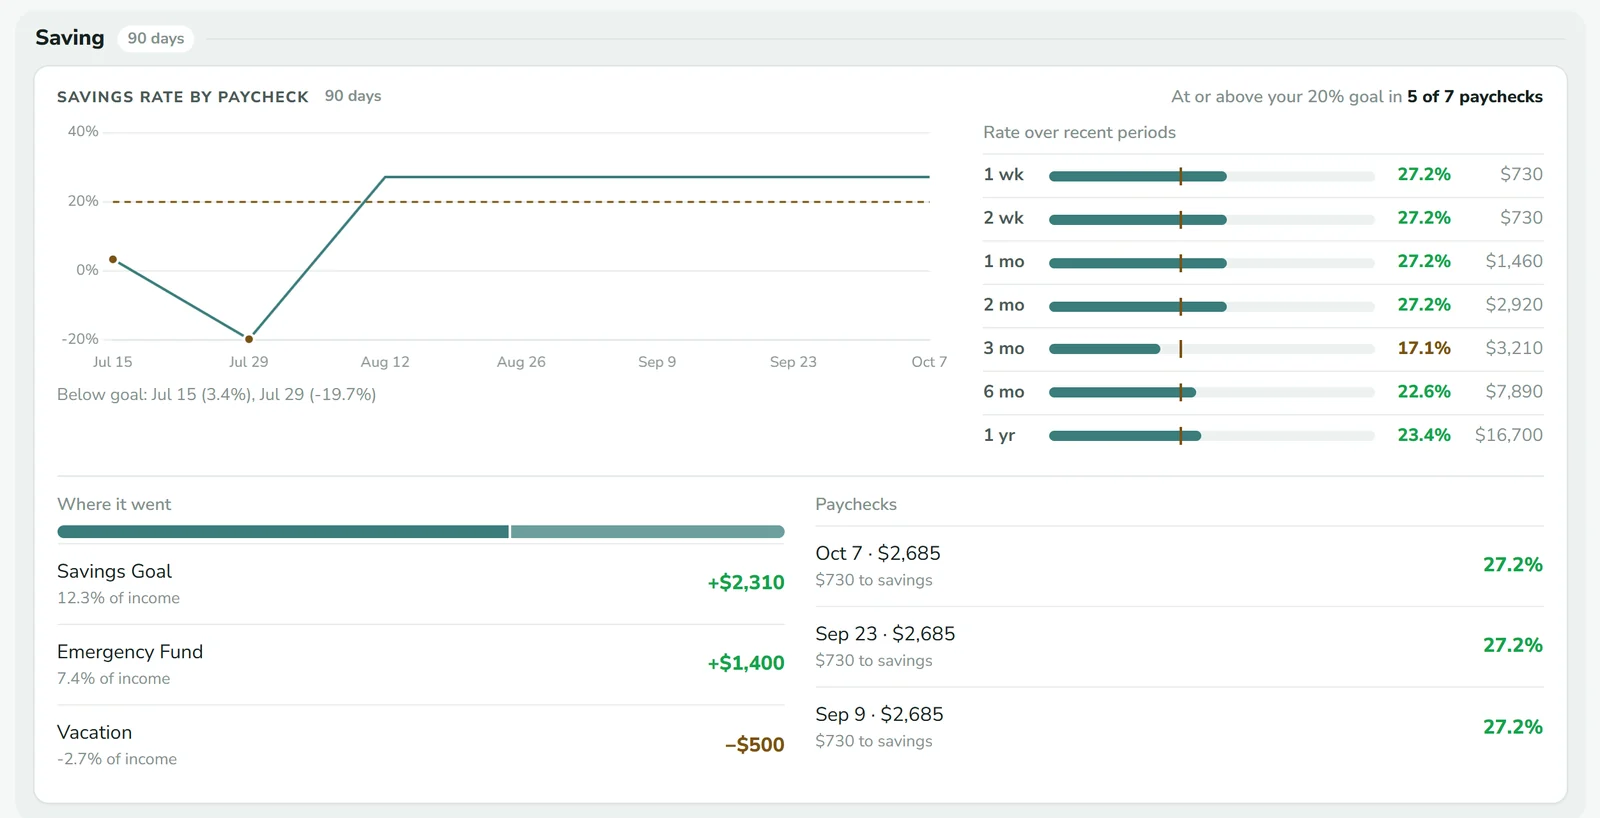Screen dimensions: 1600x818
Task: Open the Oct 7 · $2,685 paycheck
Action: click(x=1179, y=566)
